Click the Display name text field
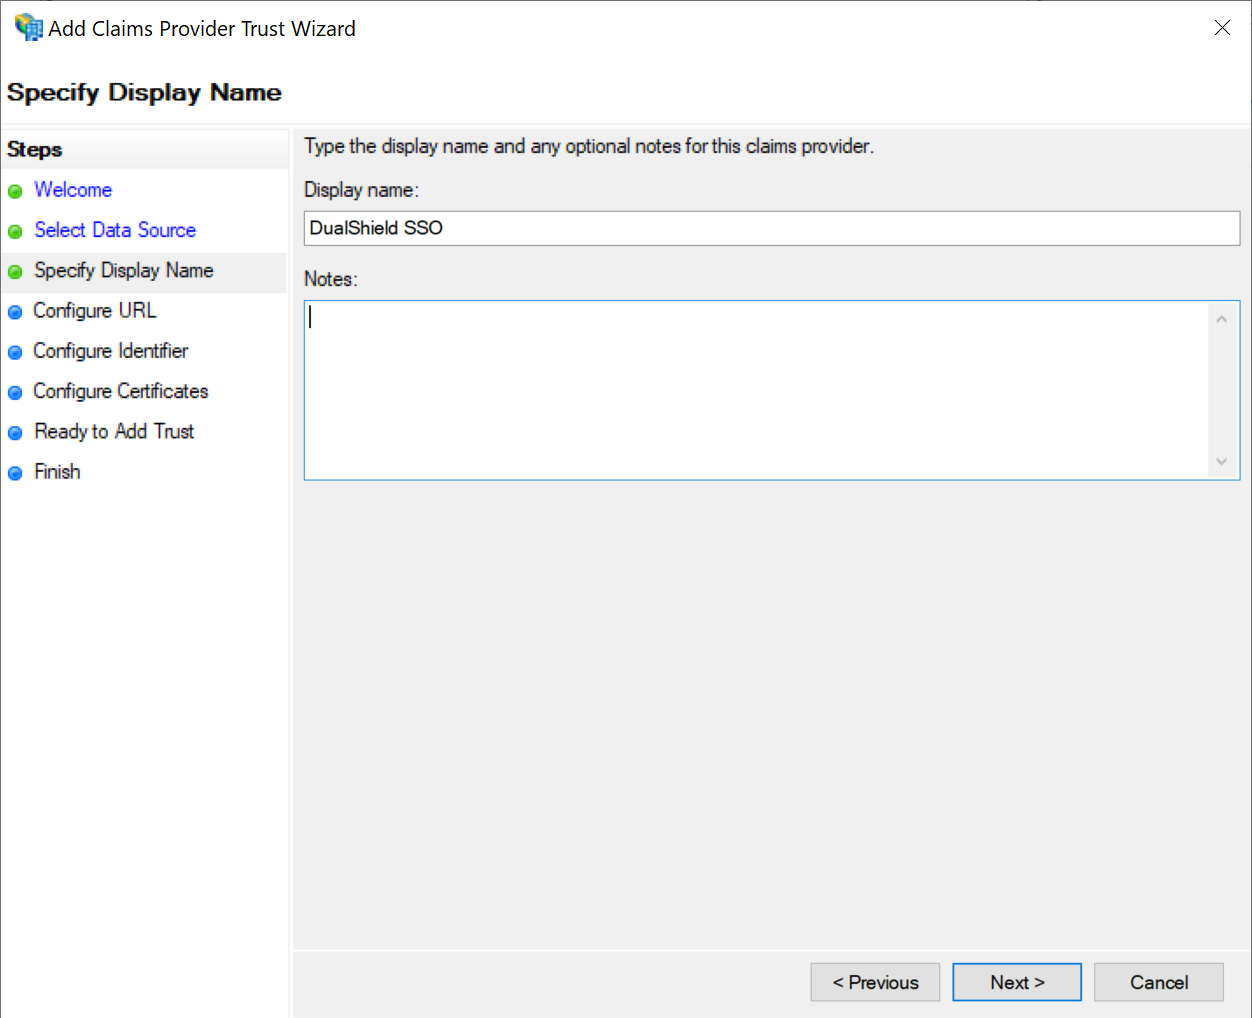Viewport: 1252px width, 1018px height. tap(770, 228)
